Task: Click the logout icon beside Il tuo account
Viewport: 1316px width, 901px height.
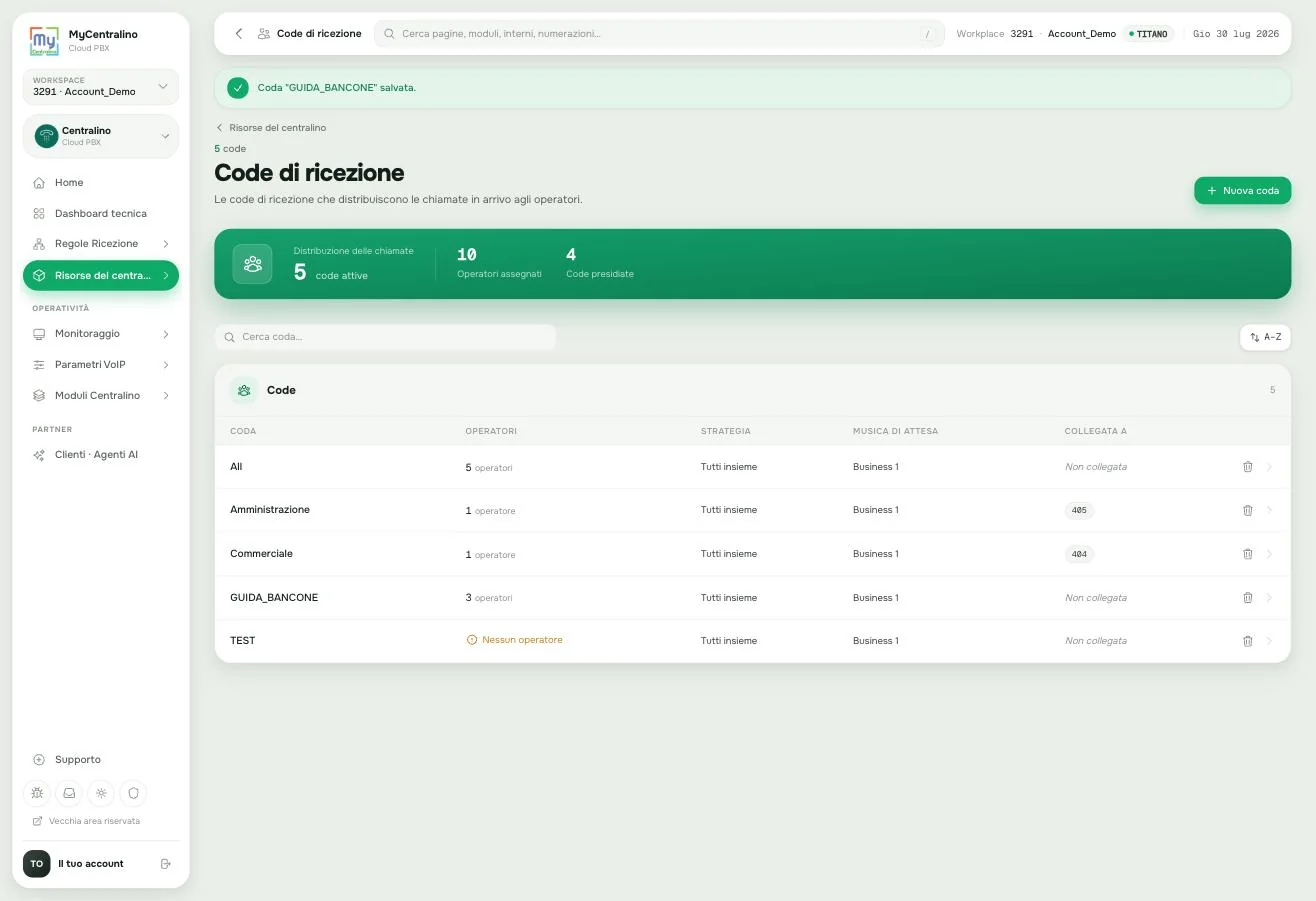Action: point(166,864)
